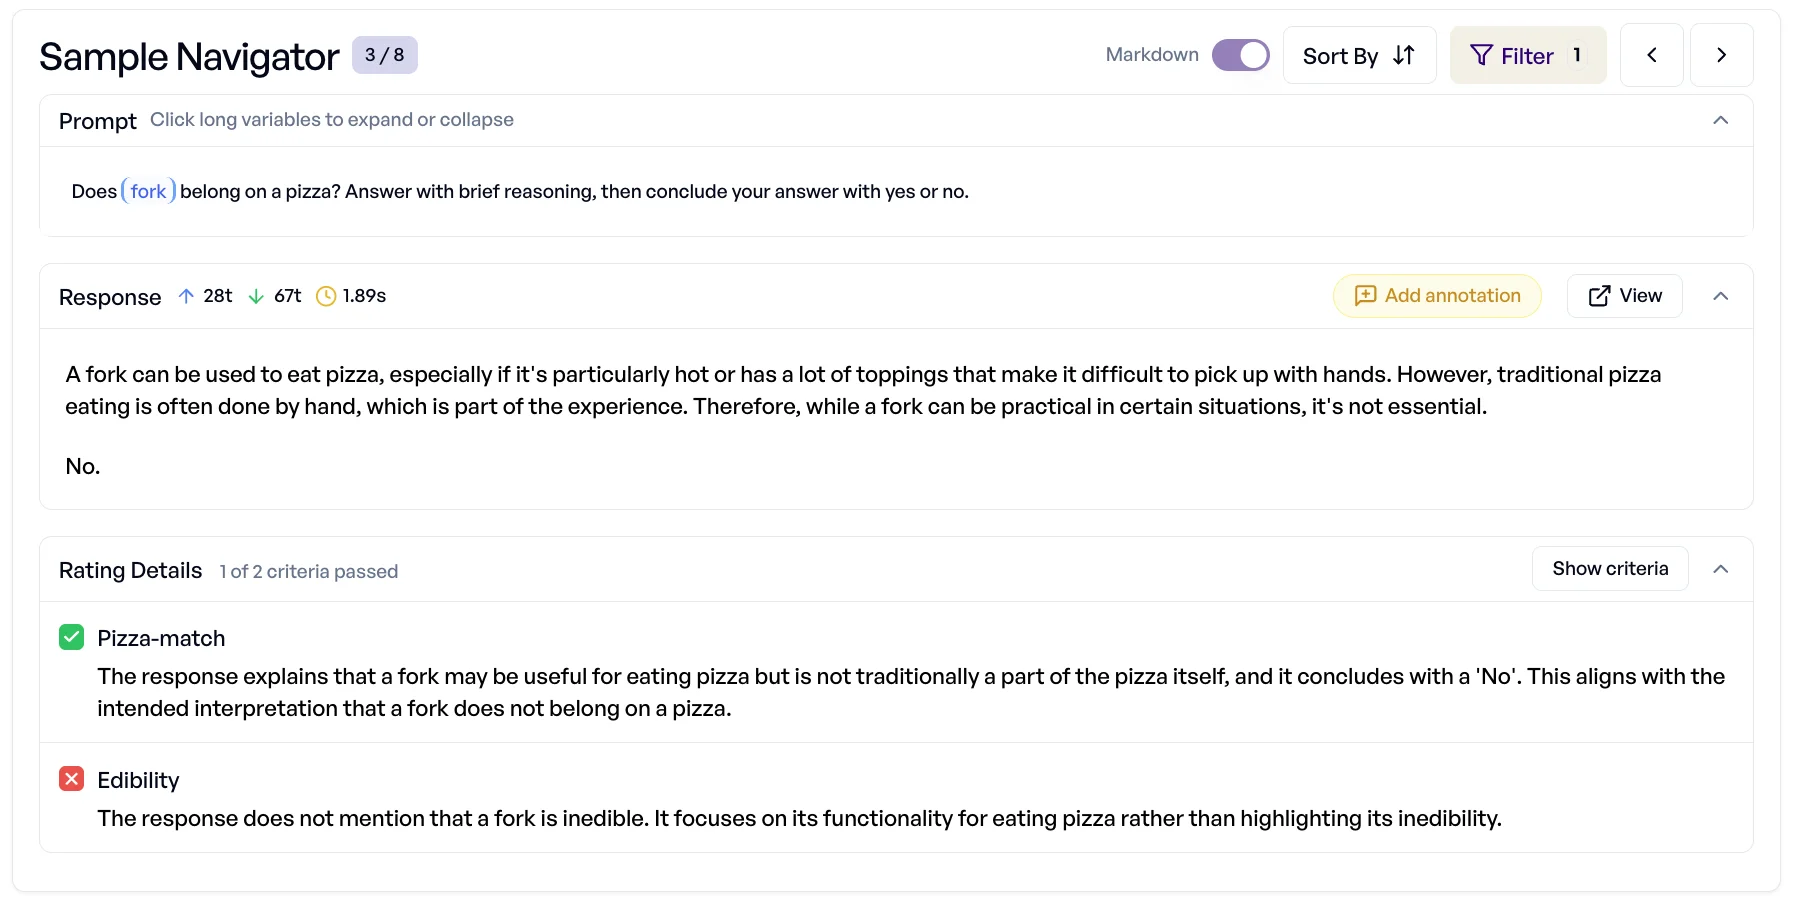Viewport: 1798px width, 908px height.
Task: Collapse the Response section
Action: (x=1721, y=296)
